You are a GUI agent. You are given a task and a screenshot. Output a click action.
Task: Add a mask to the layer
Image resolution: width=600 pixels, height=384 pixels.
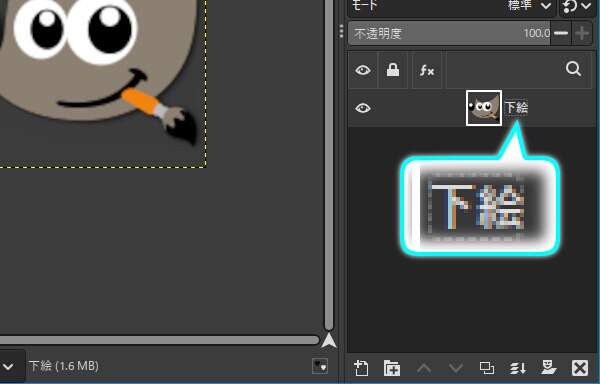(549, 368)
